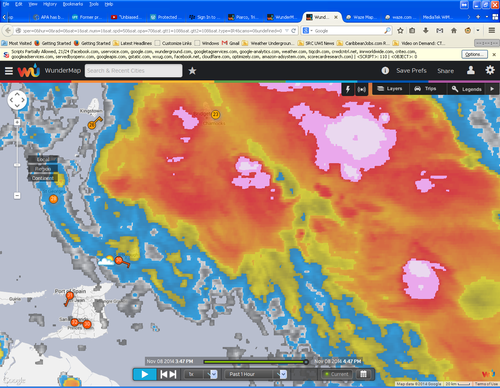Zoom in using the plus button
This screenshot has height=388, width=500.
point(17,122)
